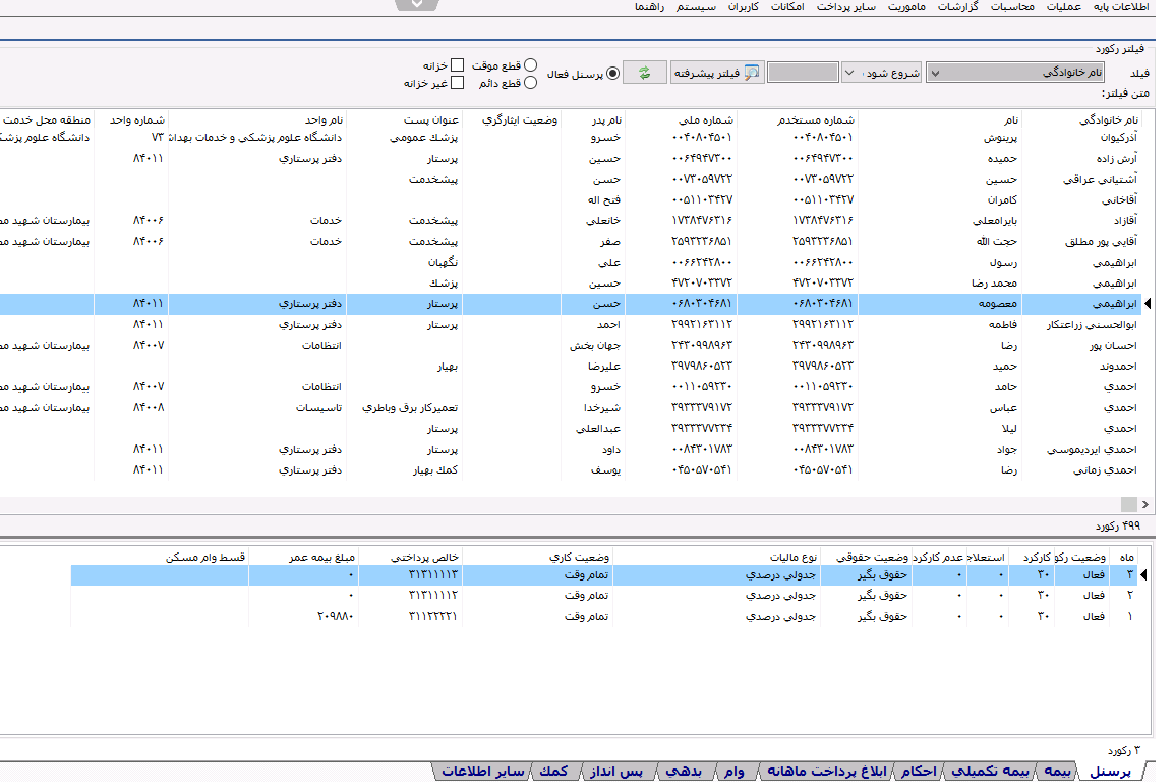This screenshot has width=1175, height=782.
Task: Switch to the بیمه tab
Action: click(1057, 772)
